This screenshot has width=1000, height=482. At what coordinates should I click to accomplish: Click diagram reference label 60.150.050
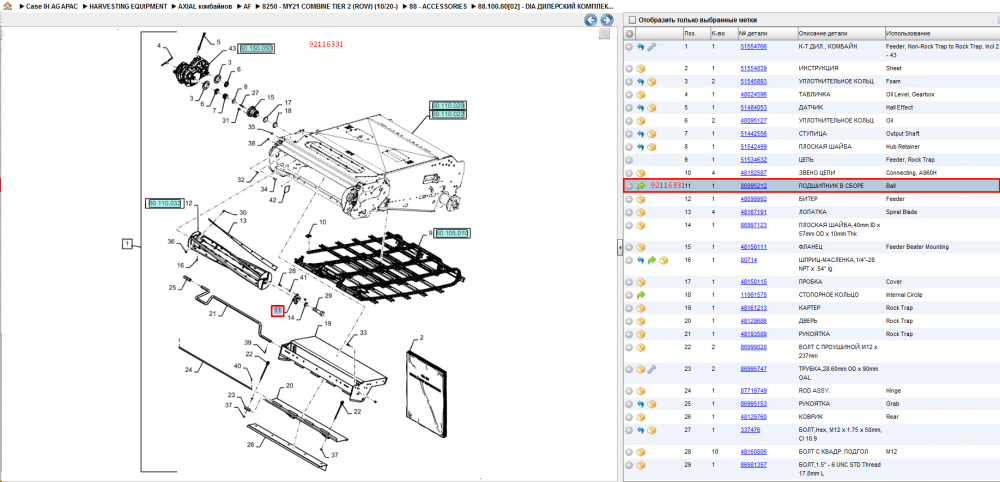click(256, 48)
